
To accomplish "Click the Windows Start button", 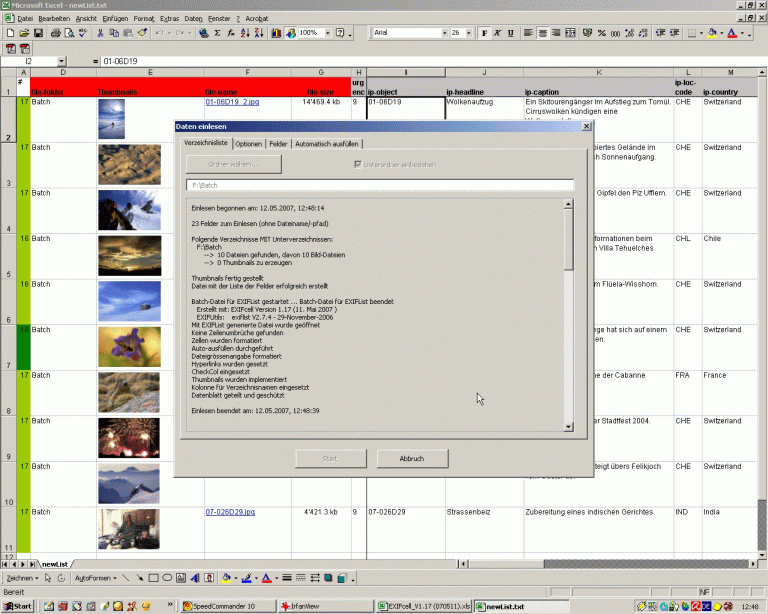I will click(18, 606).
